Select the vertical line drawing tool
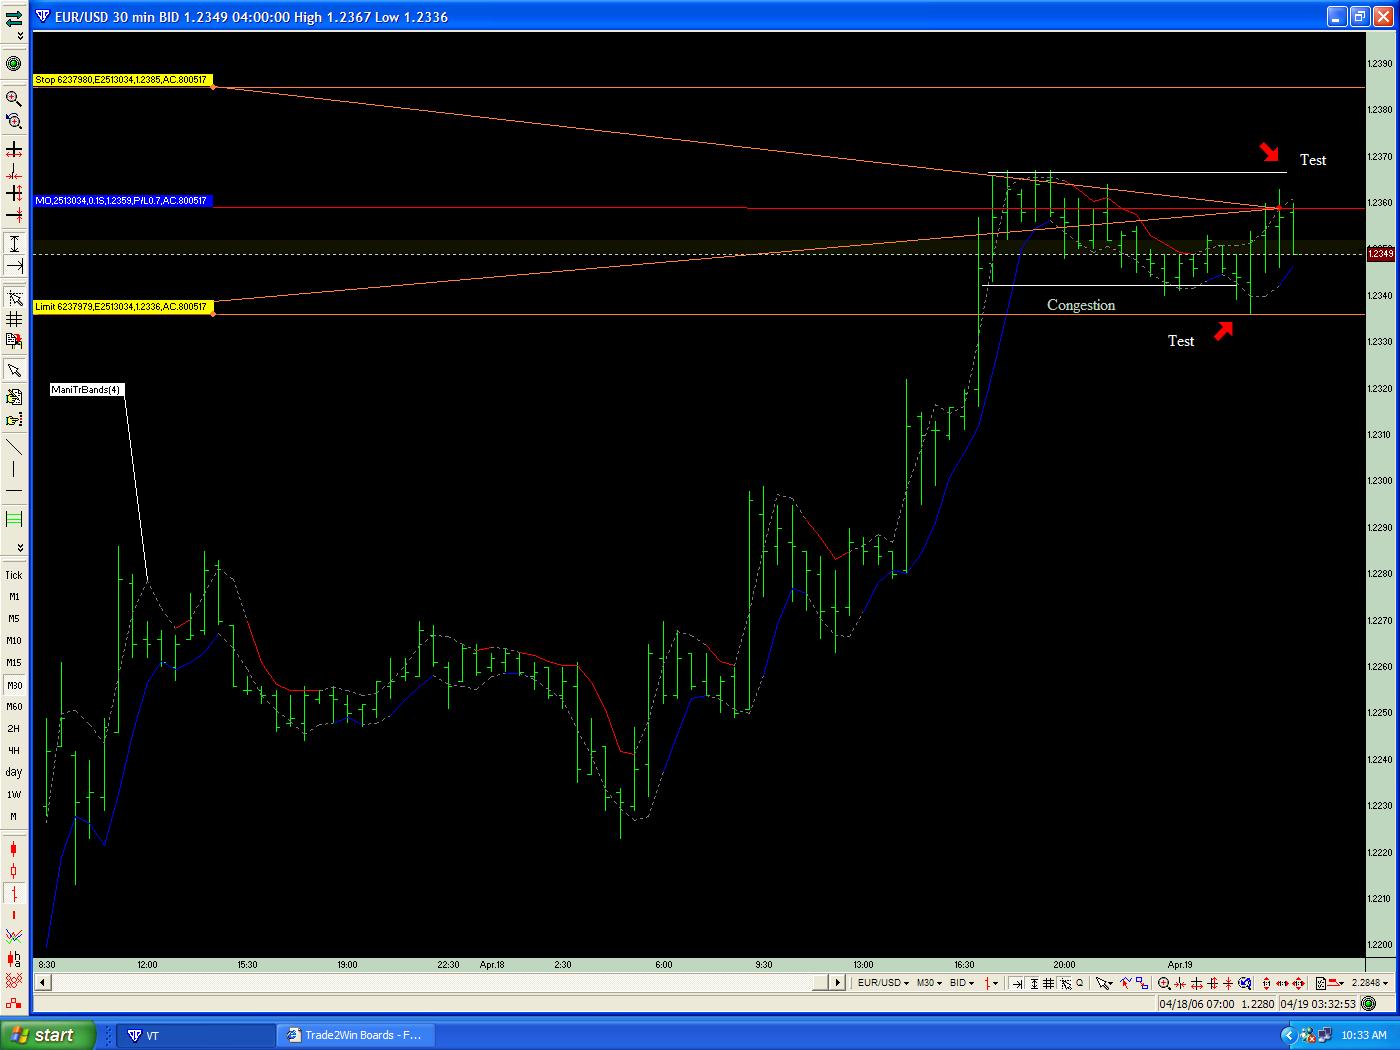Image resolution: width=1400 pixels, height=1050 pixels. point(14,469)
